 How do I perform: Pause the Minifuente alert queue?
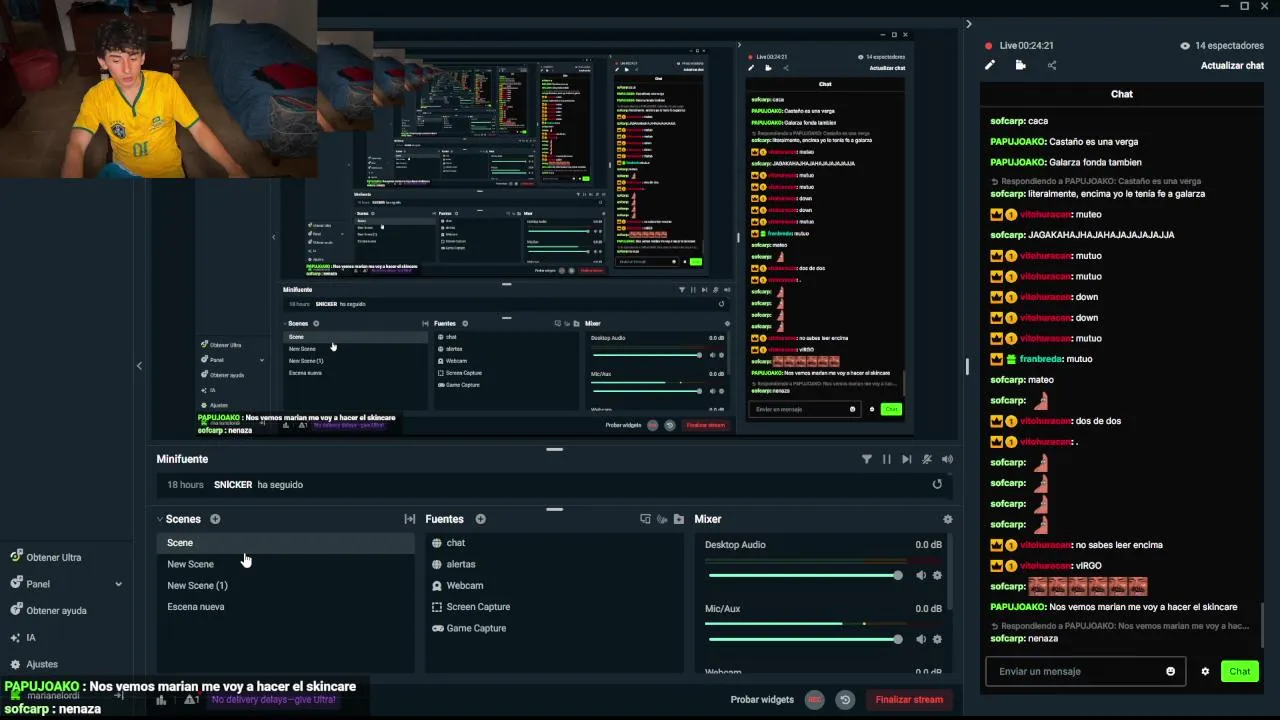coord(886,459)
